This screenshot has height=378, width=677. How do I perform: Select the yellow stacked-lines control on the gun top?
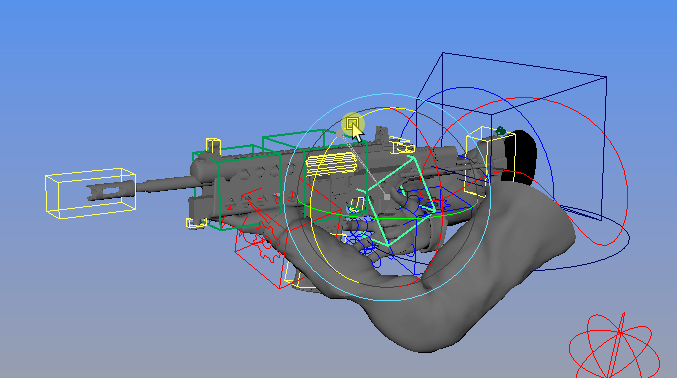point(330,164)
